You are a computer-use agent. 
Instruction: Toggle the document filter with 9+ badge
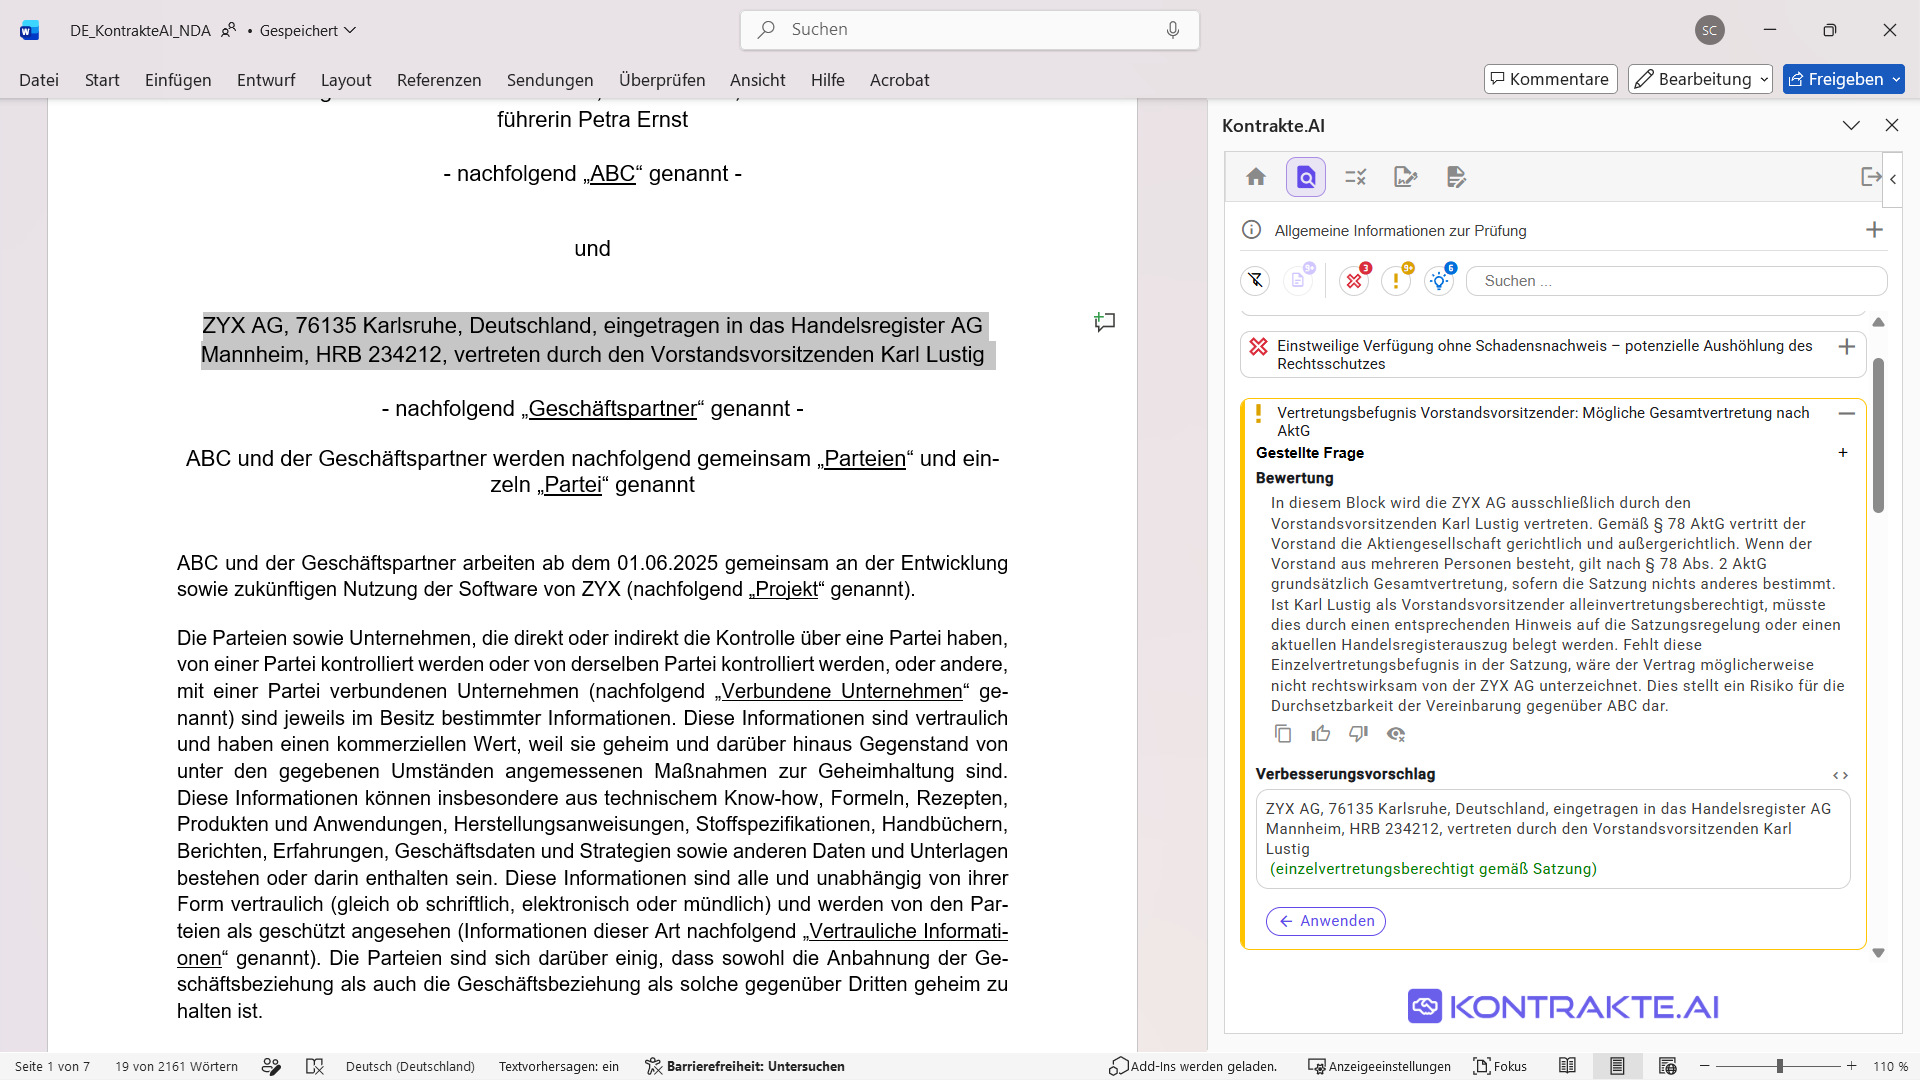pos(1299,280)
